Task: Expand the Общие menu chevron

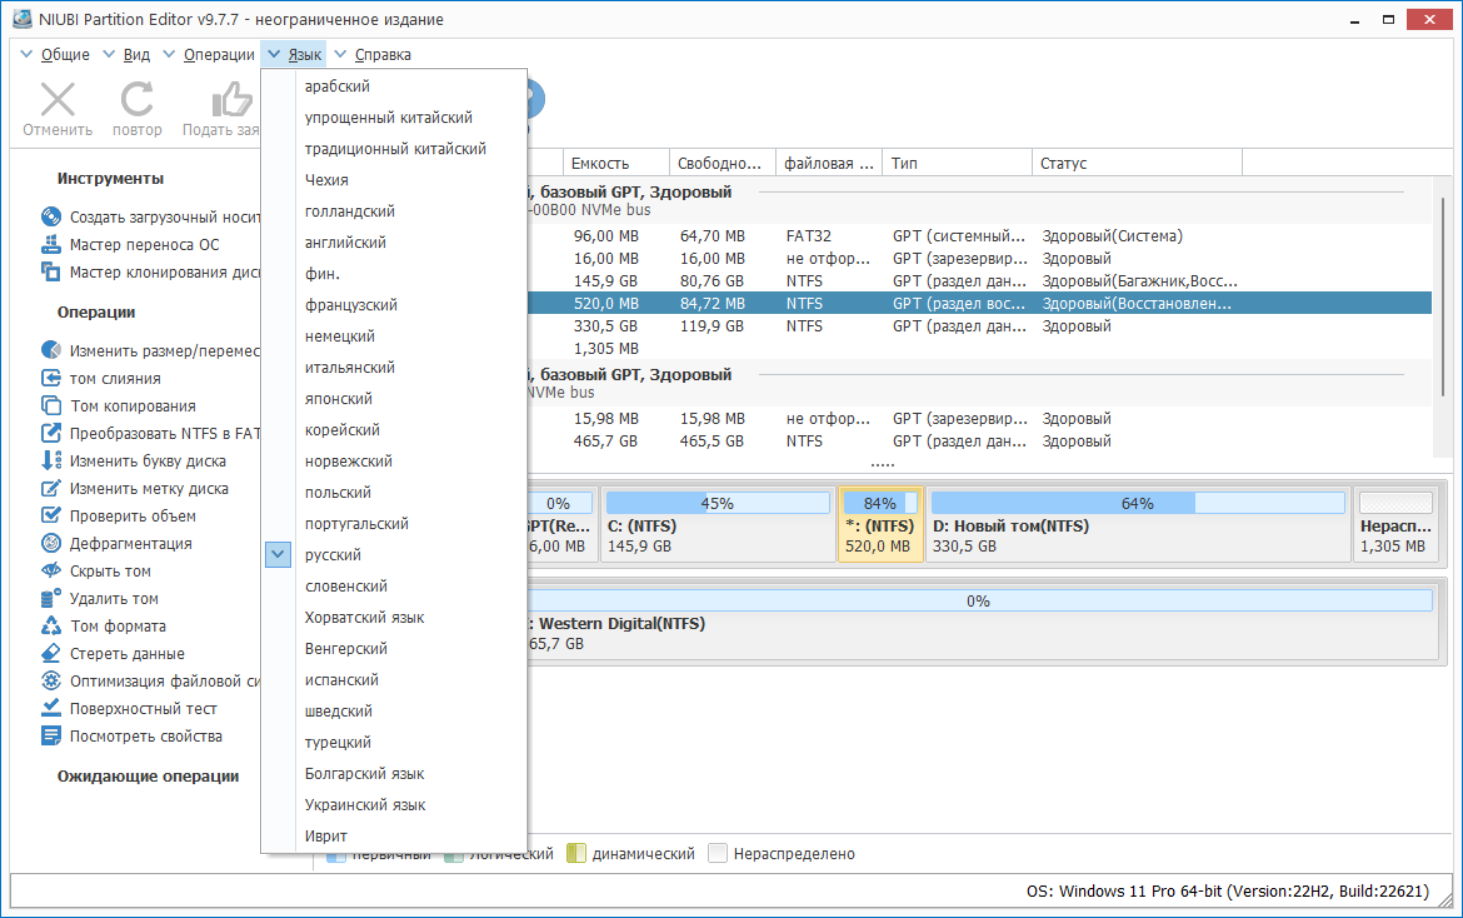Action: 27,54
